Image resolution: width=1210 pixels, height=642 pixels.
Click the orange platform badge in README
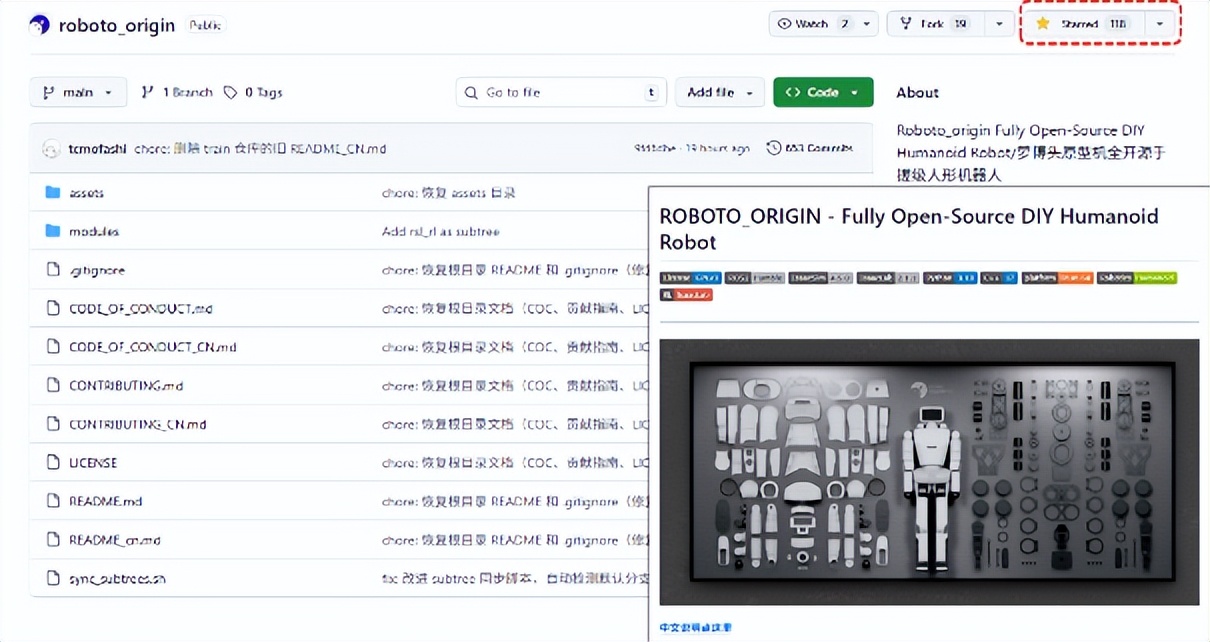coord(1057,277)
